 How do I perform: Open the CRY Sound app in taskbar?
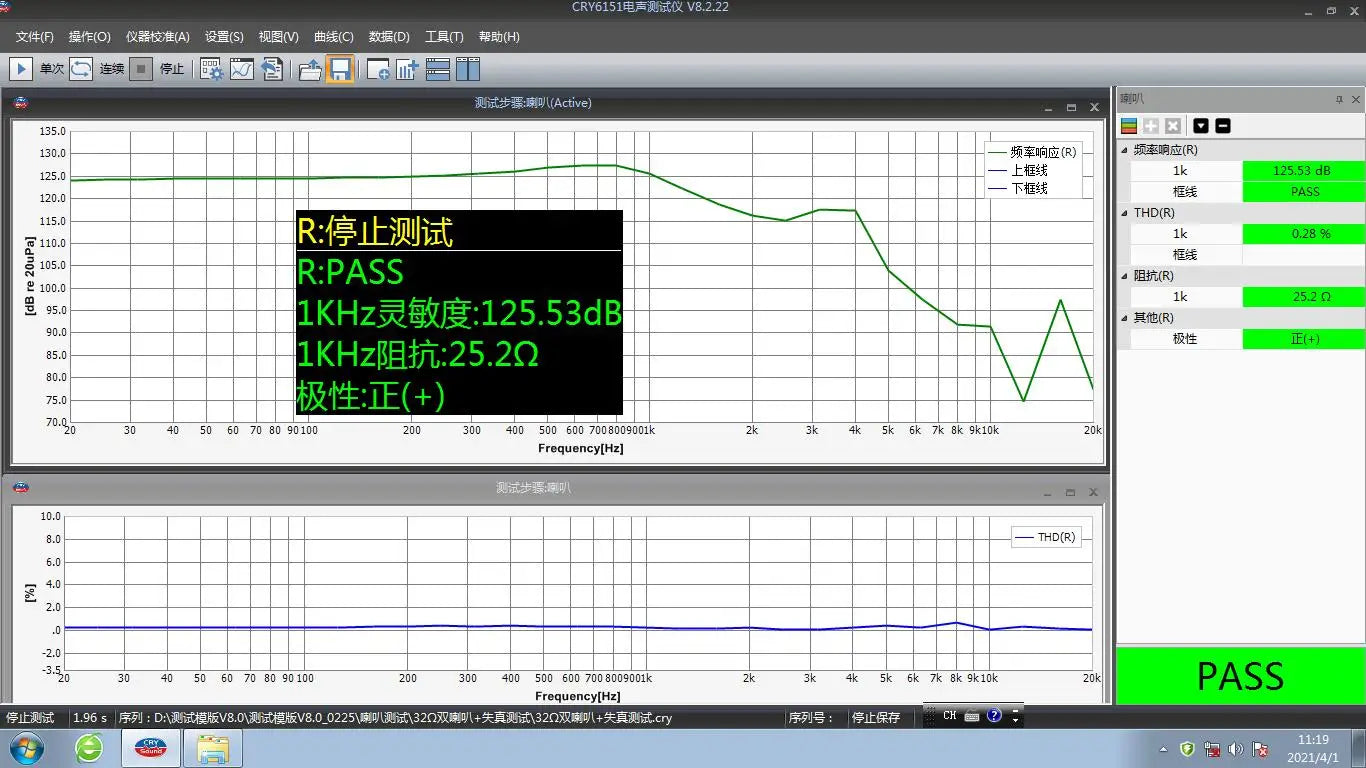pyautogui.click(x=150, y=748)
